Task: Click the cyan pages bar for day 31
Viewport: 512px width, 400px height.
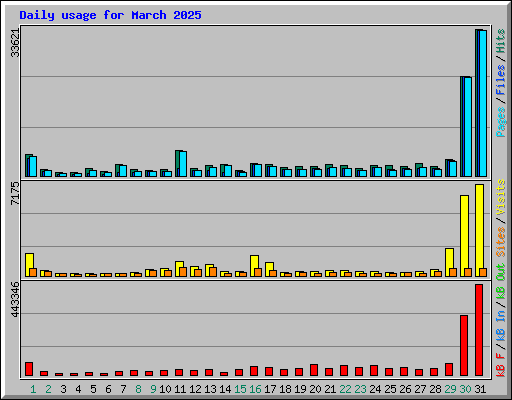Action: pos(483,103)
